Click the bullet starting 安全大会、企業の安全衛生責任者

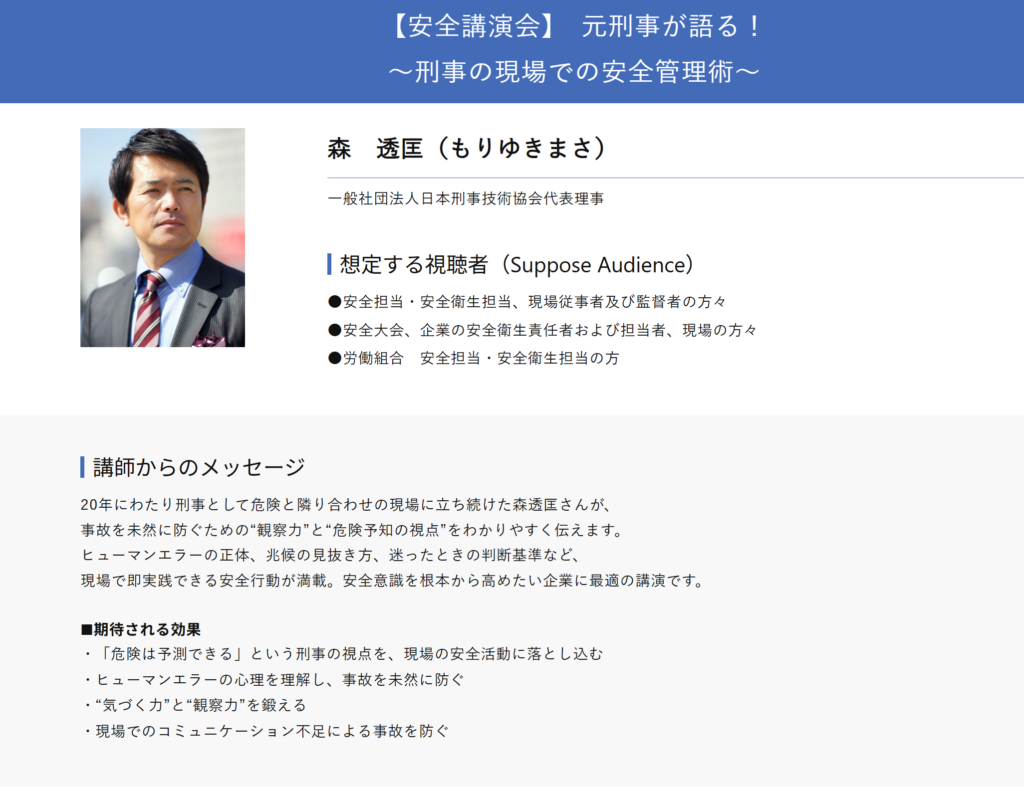coord(542,330)
